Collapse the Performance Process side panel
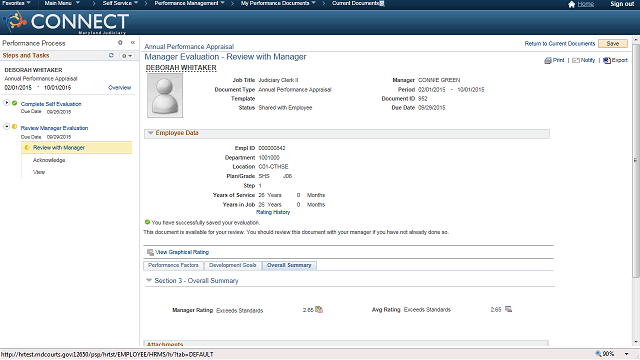 tap(133, 42)
